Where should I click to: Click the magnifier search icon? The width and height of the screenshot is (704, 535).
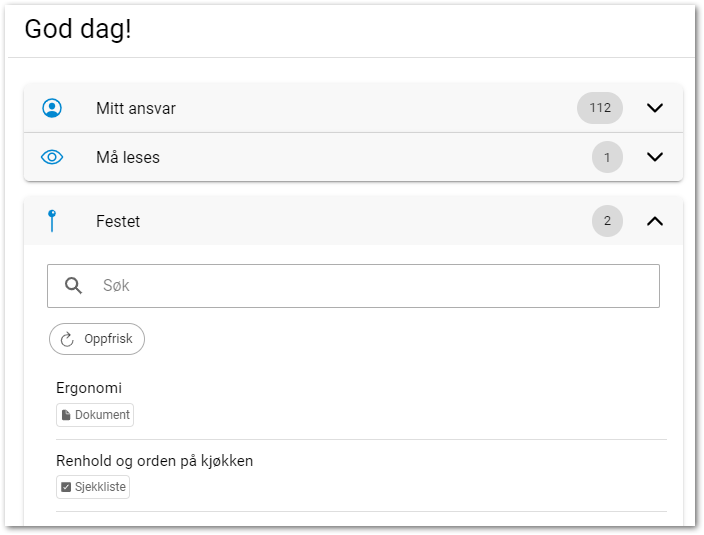point(73,286)
